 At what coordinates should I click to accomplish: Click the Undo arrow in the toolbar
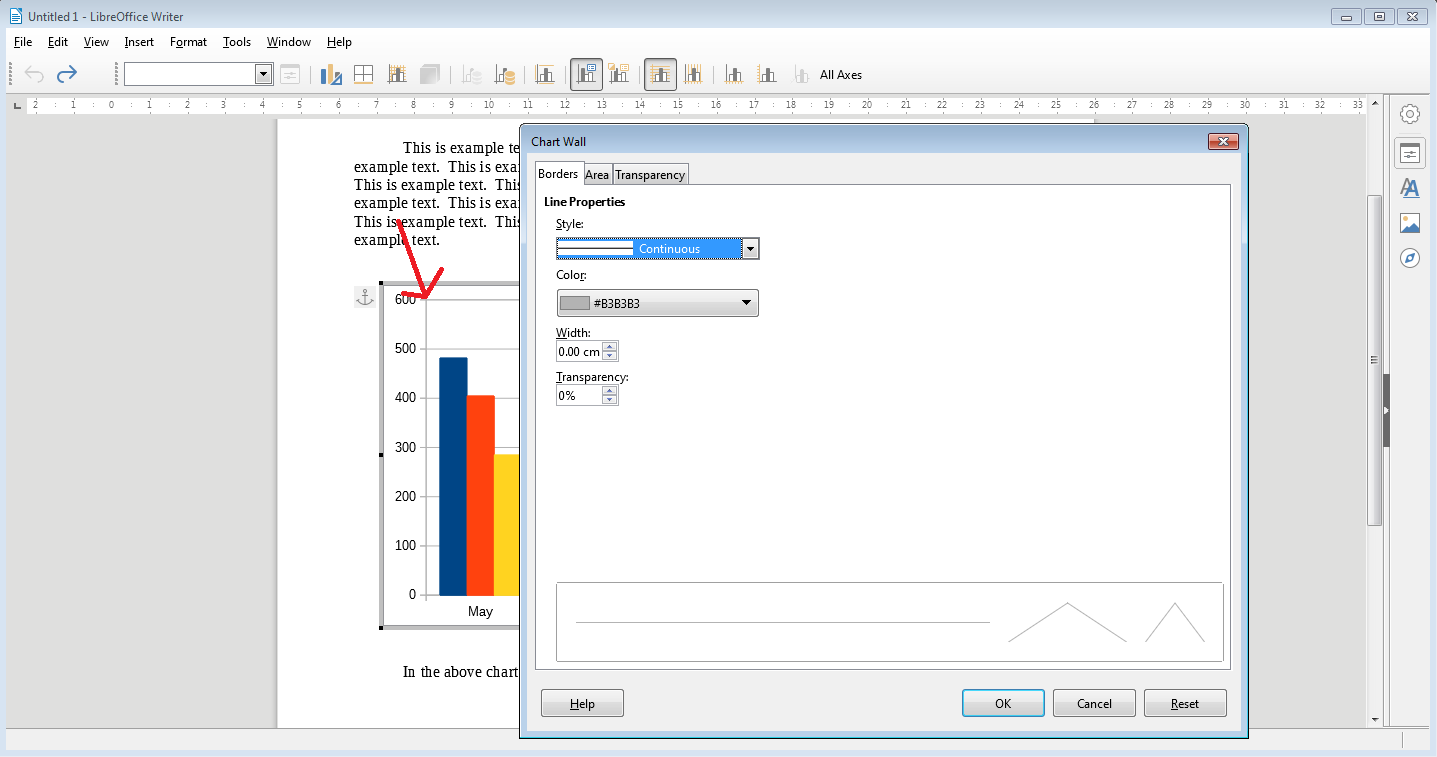[x=34, y=74]
